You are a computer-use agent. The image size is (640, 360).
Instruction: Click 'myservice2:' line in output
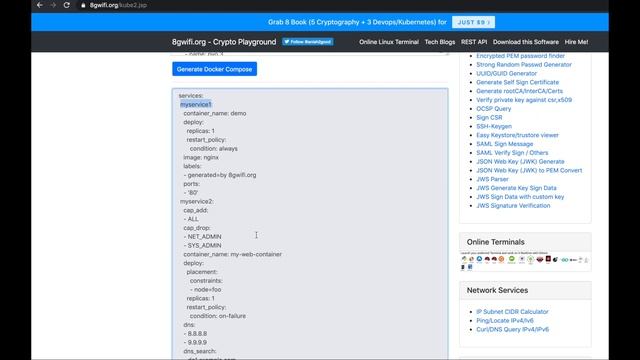coord(197,201)
